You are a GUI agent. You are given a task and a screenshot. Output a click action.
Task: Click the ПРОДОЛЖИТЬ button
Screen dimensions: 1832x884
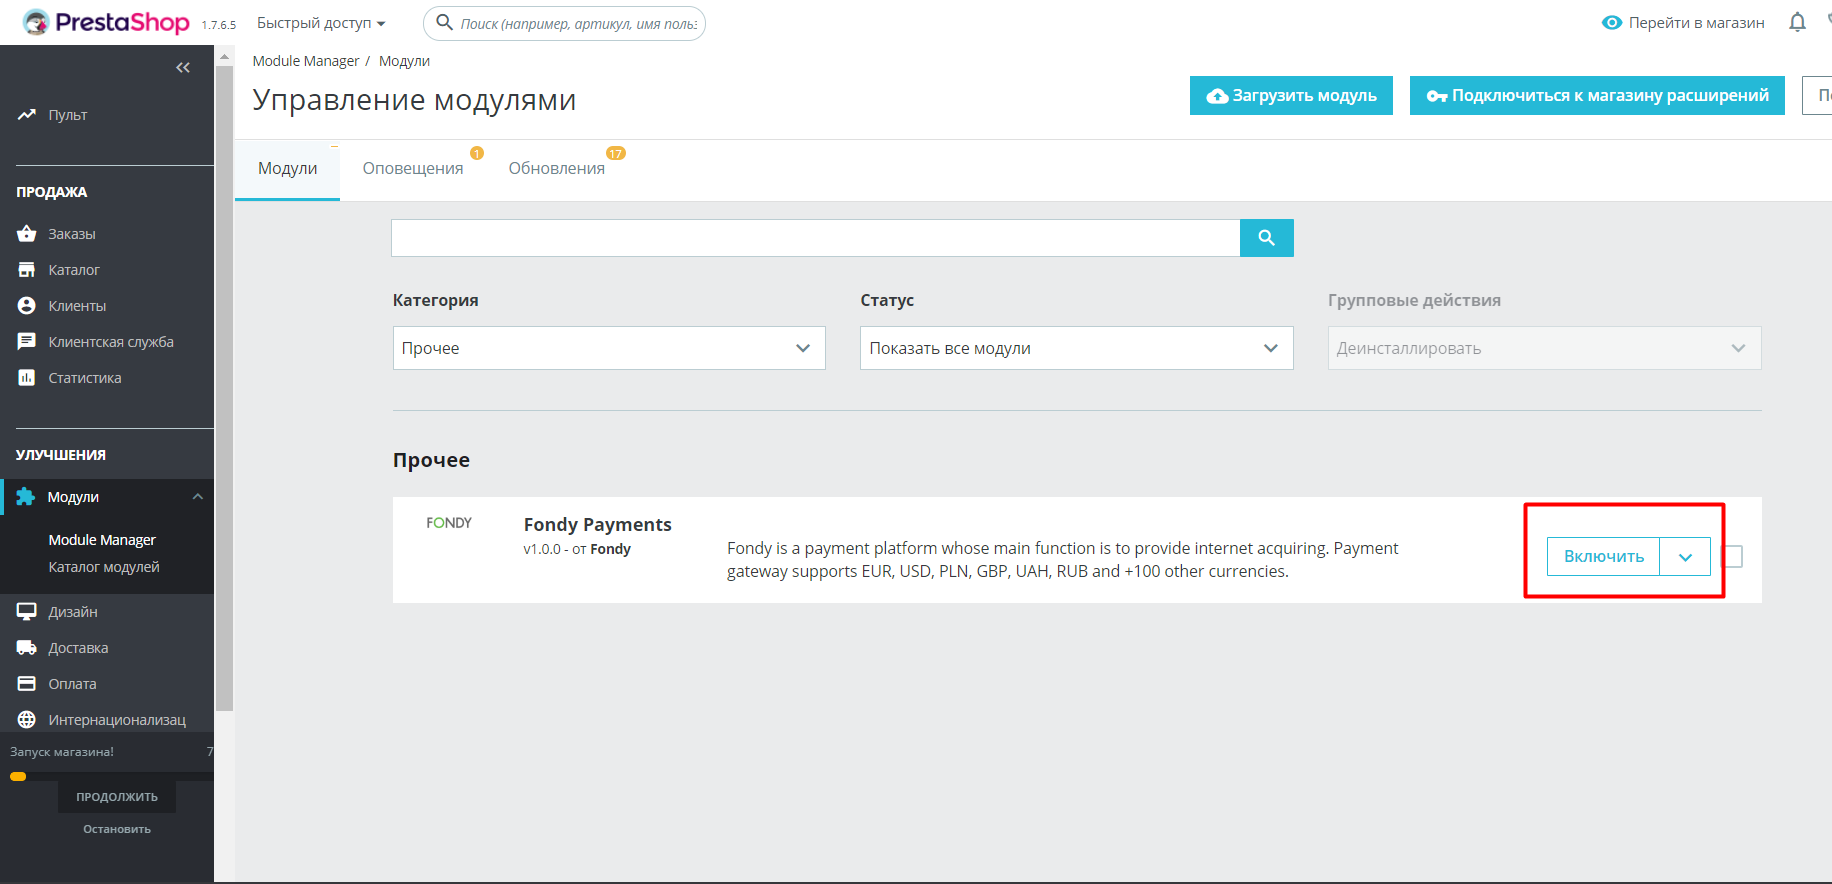coord(117,797)
